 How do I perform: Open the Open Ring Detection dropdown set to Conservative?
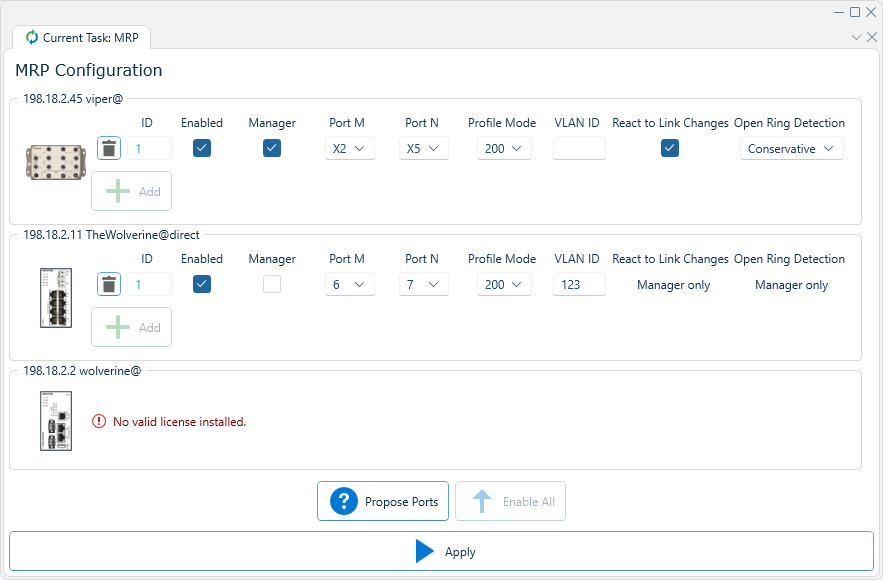pos(791,147)
